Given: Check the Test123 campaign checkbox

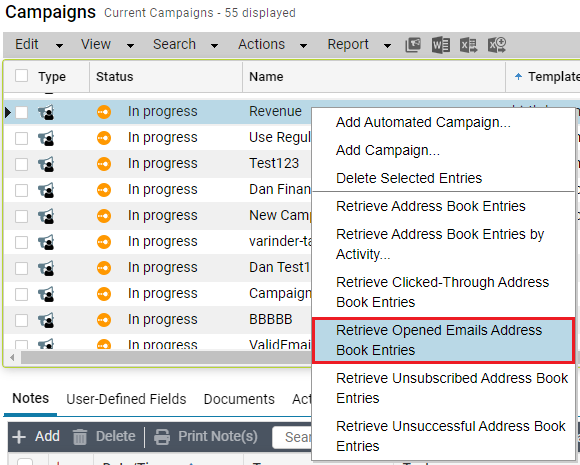Looking at the screenshot, I should coord(21,164).
